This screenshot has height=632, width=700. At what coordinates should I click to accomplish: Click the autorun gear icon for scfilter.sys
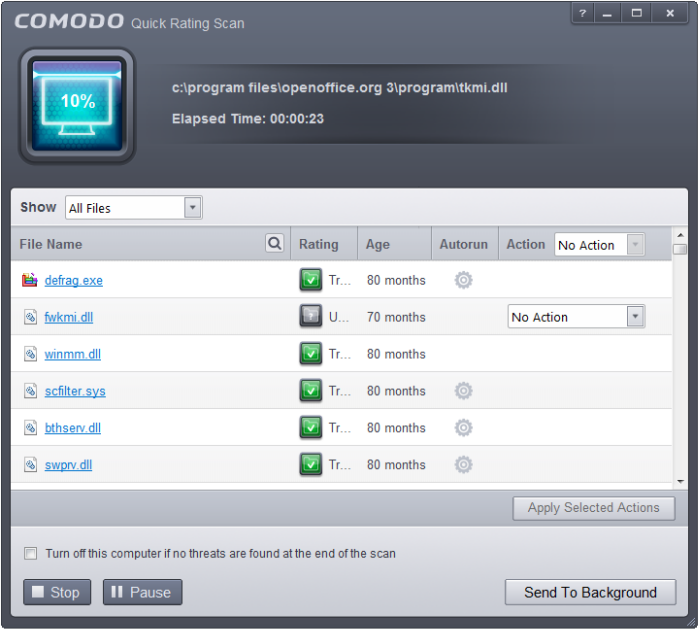tap(463, 391)
